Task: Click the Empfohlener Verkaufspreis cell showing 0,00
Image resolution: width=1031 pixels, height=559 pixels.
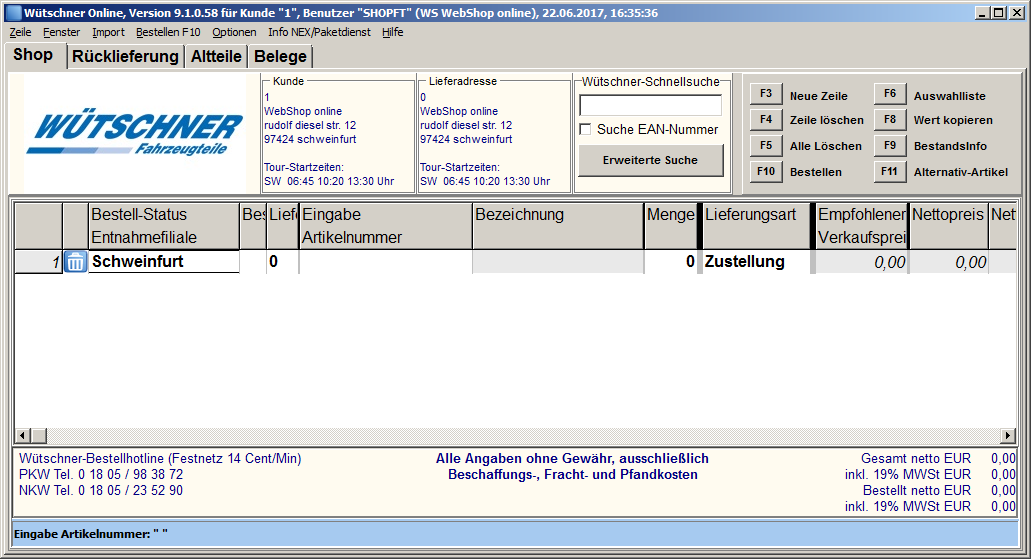Action: pyautogui.click(x=861, y=262)
